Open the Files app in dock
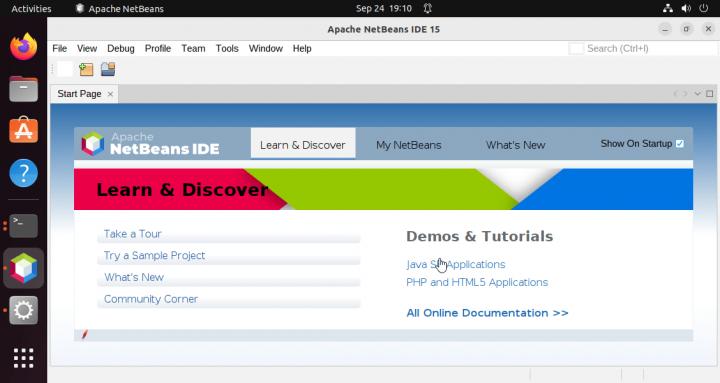This screenshot has width=720, height=383. (x=23, y=89)
